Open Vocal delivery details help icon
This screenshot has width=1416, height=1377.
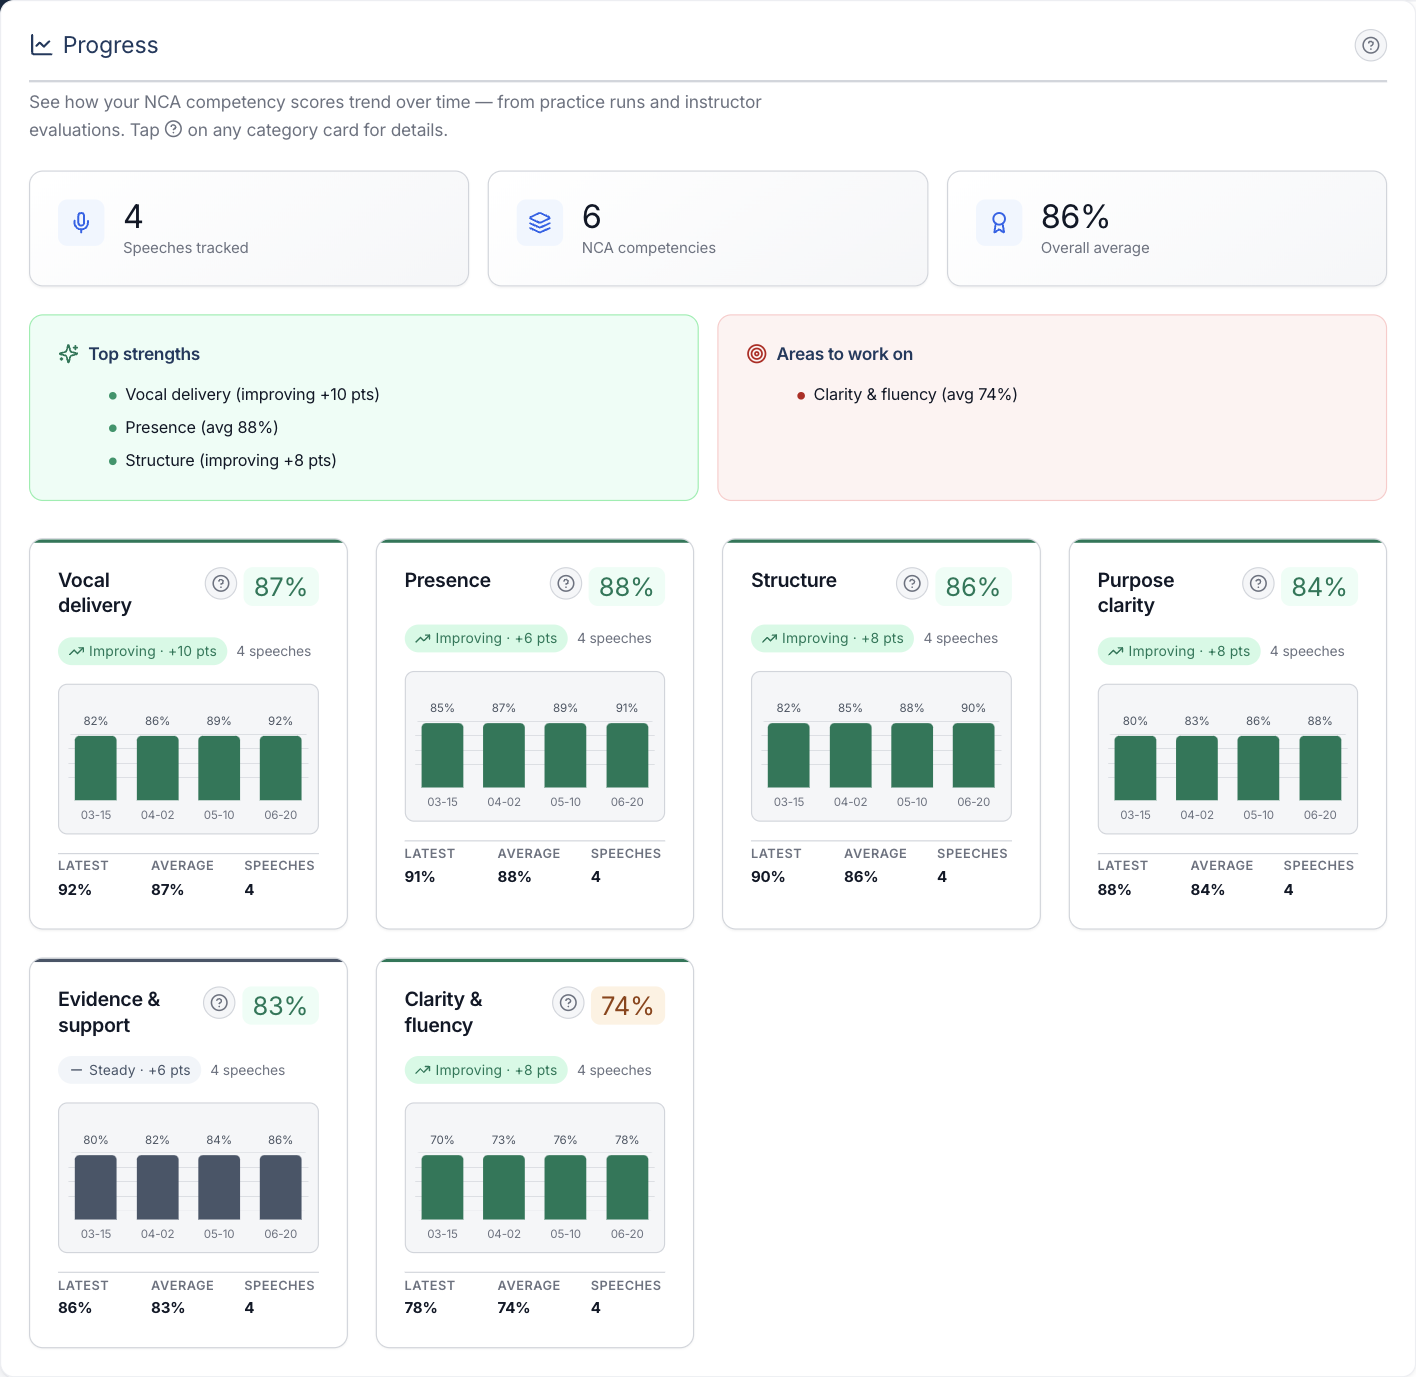pos(221,584)
